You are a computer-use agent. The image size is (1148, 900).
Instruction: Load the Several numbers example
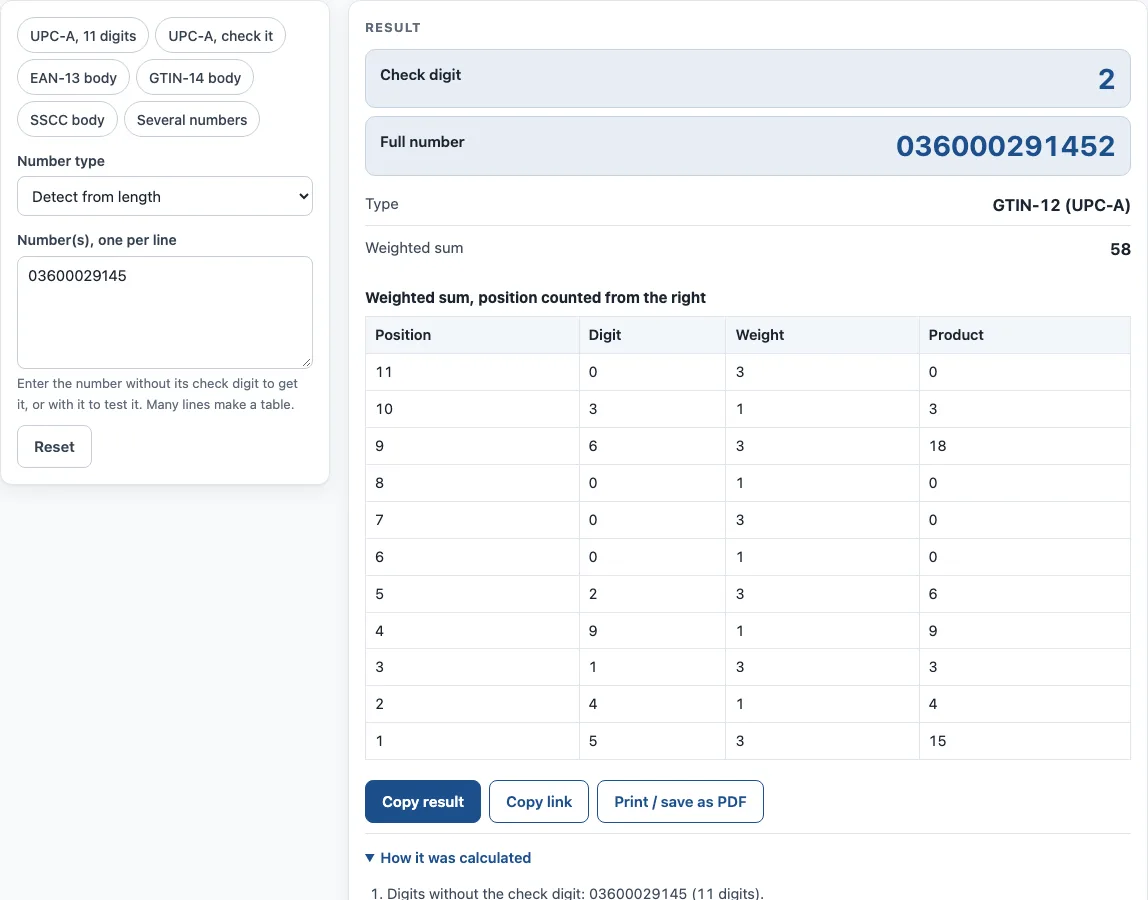192,119
